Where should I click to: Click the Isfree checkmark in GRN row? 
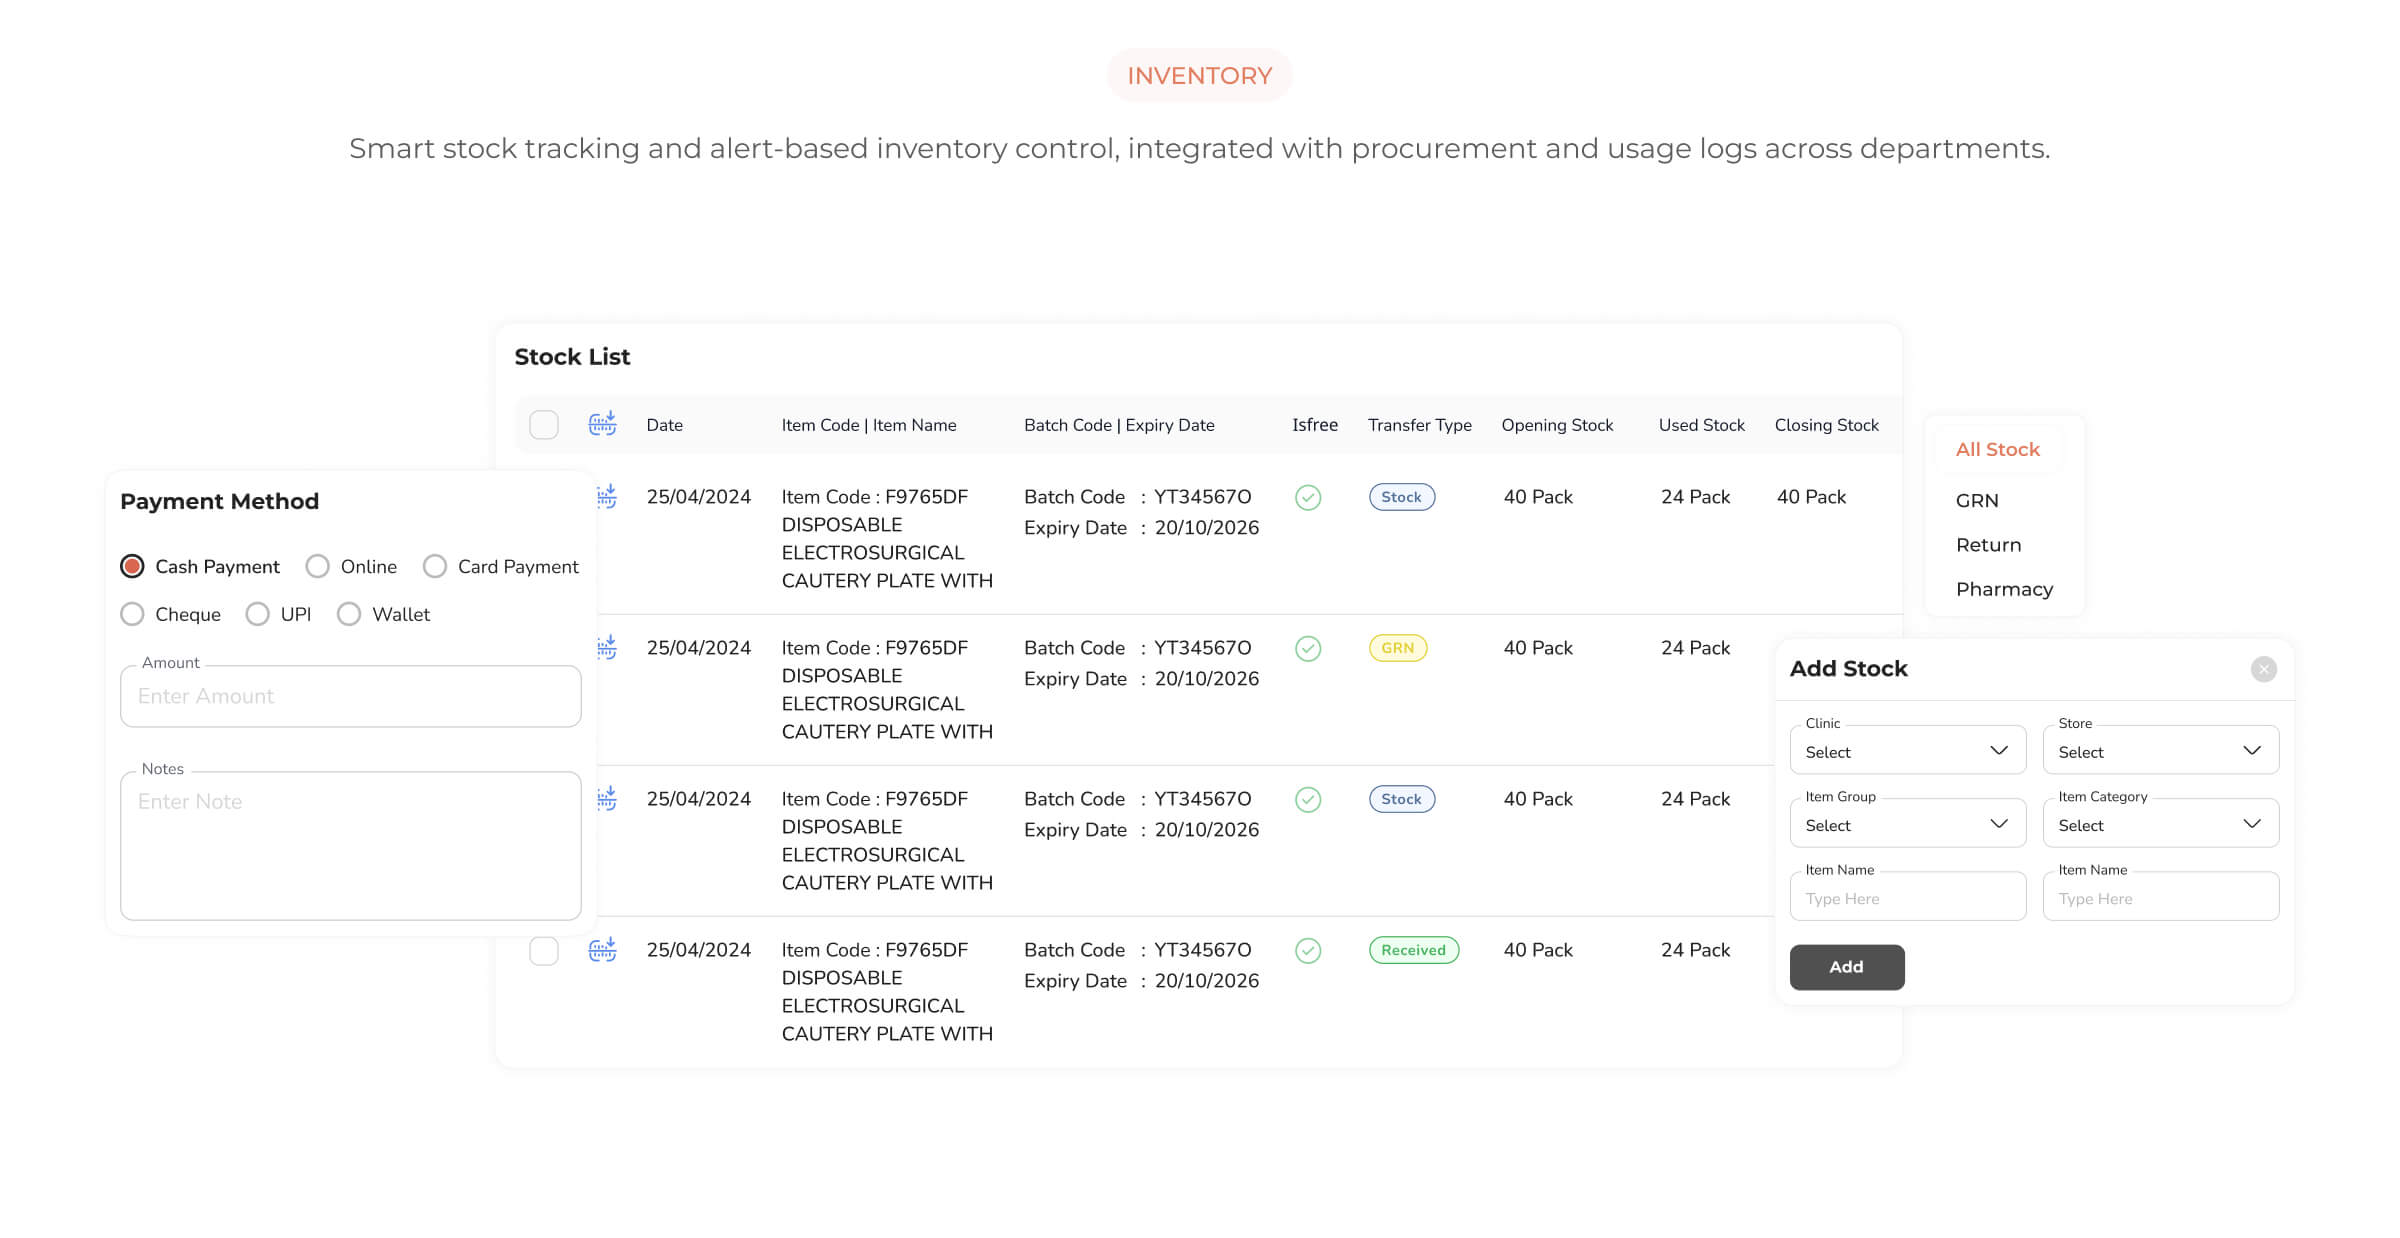1308,648
